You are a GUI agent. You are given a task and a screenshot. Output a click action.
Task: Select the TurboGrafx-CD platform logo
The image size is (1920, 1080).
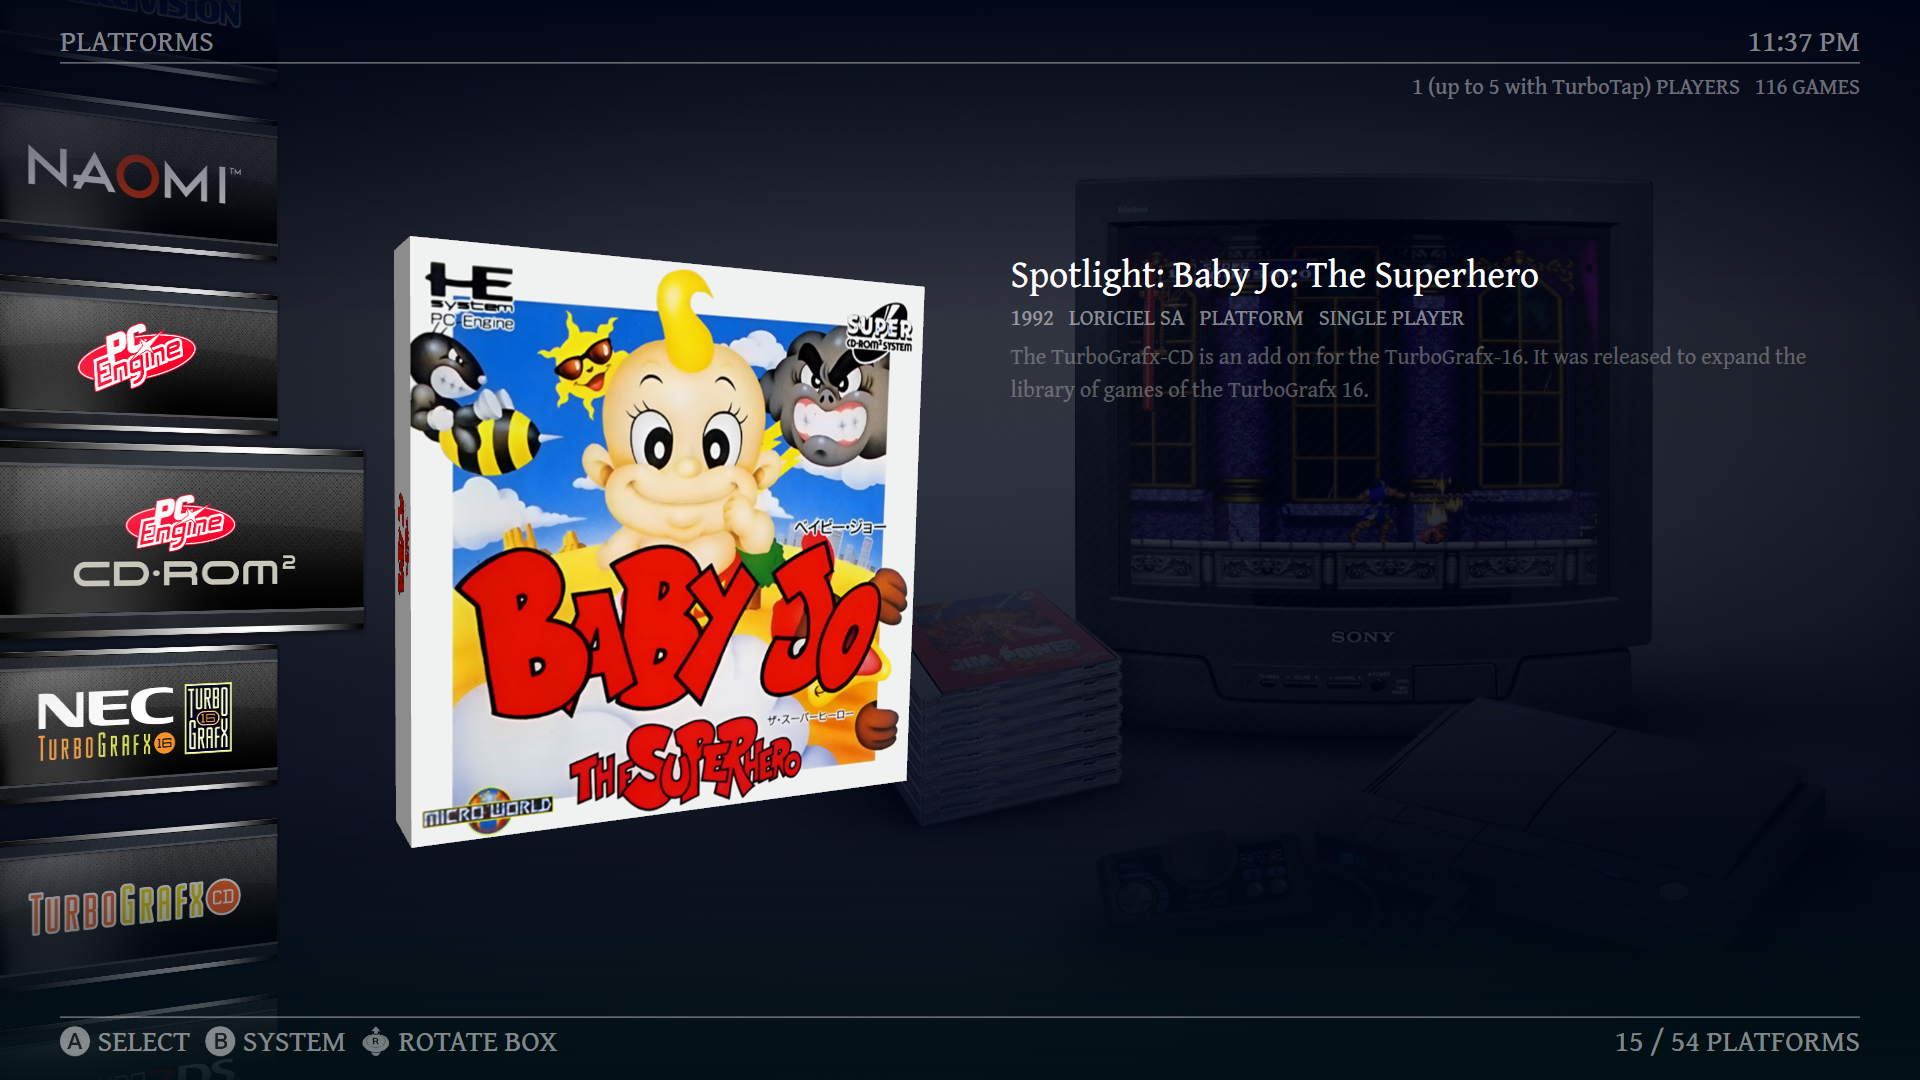134,906
